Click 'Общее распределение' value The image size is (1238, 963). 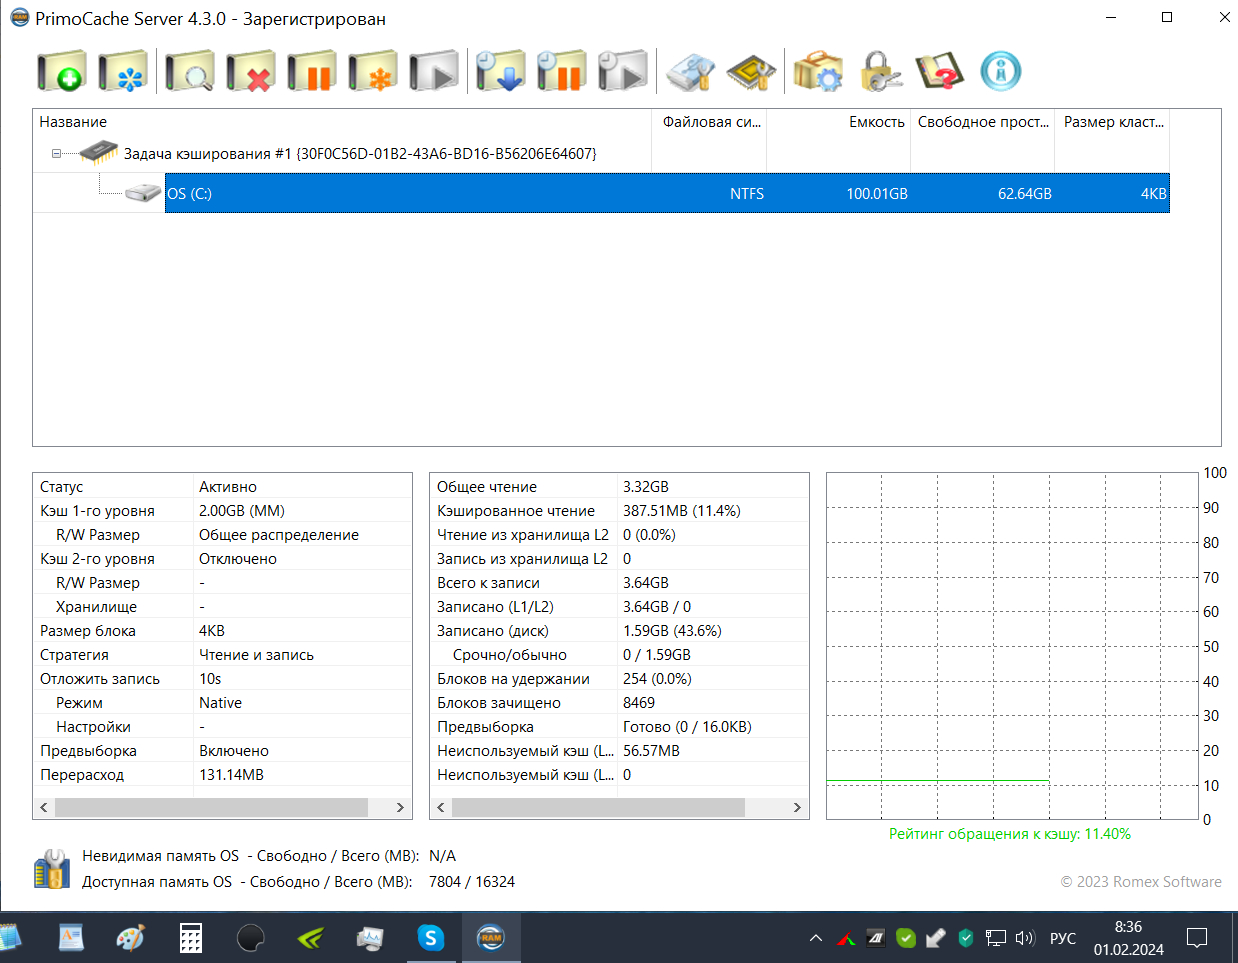click(x=279, y=535)
